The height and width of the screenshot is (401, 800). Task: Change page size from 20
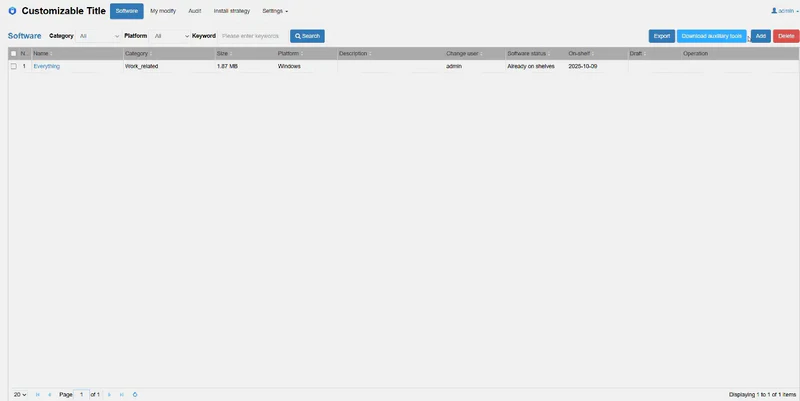[20, 394]
